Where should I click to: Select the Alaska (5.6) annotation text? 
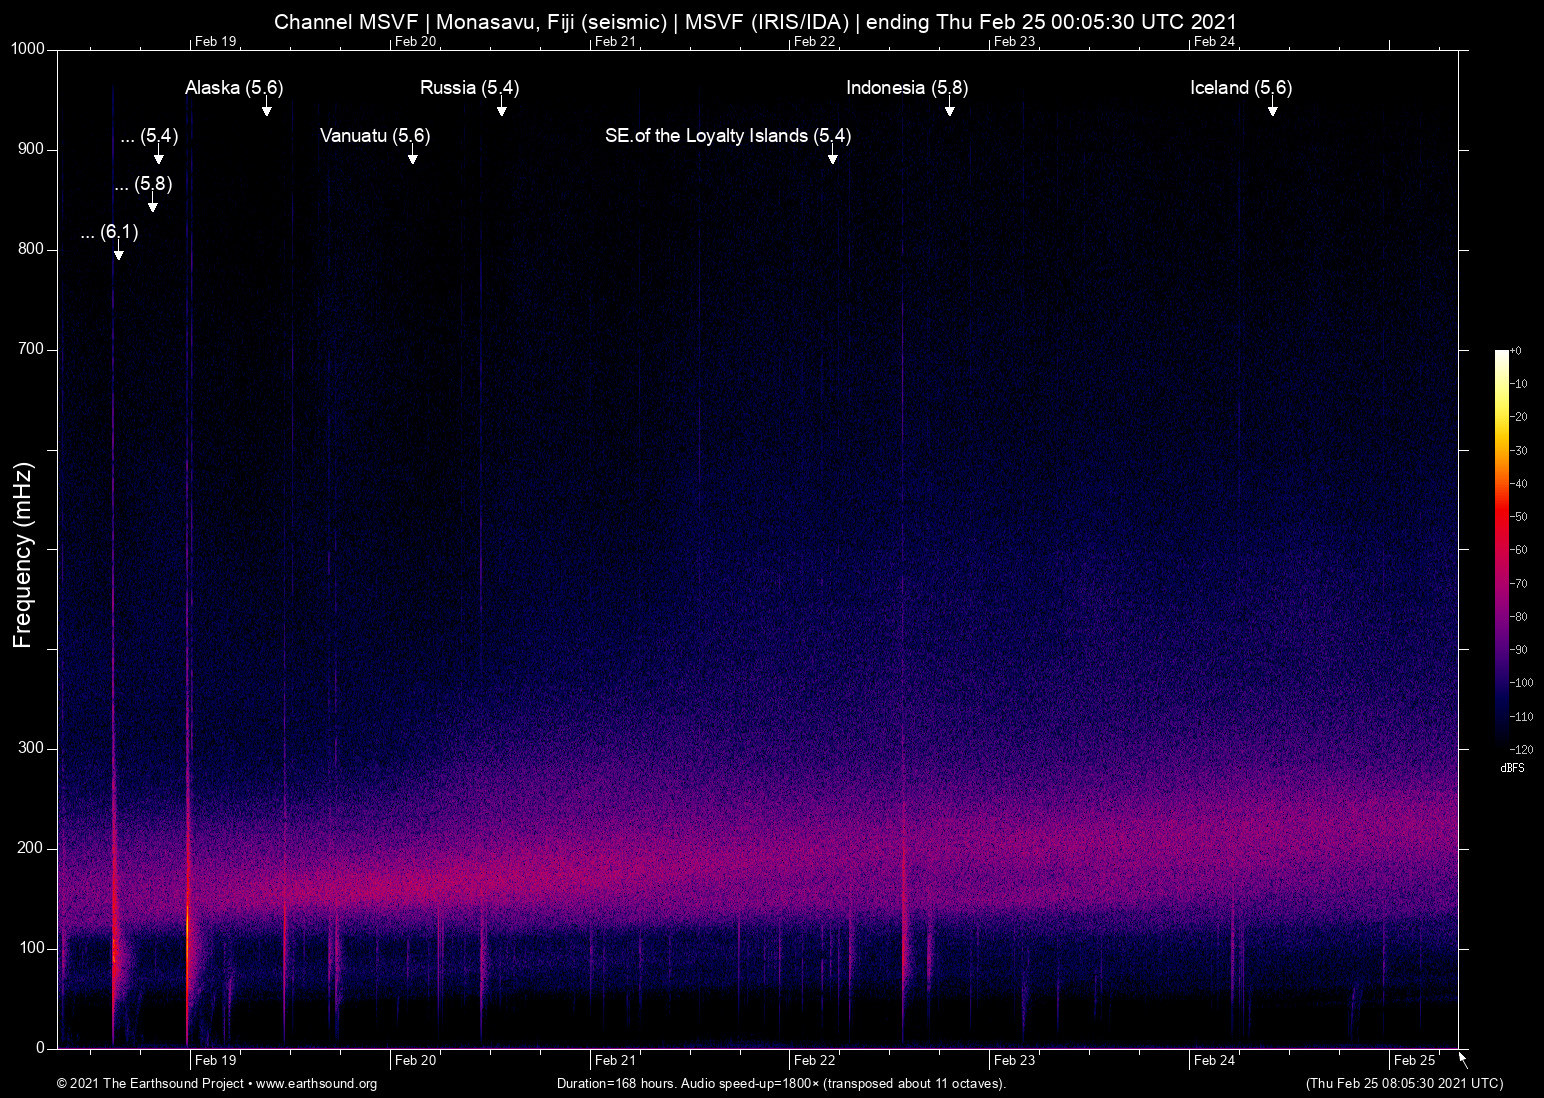click(x=234, y=88)
